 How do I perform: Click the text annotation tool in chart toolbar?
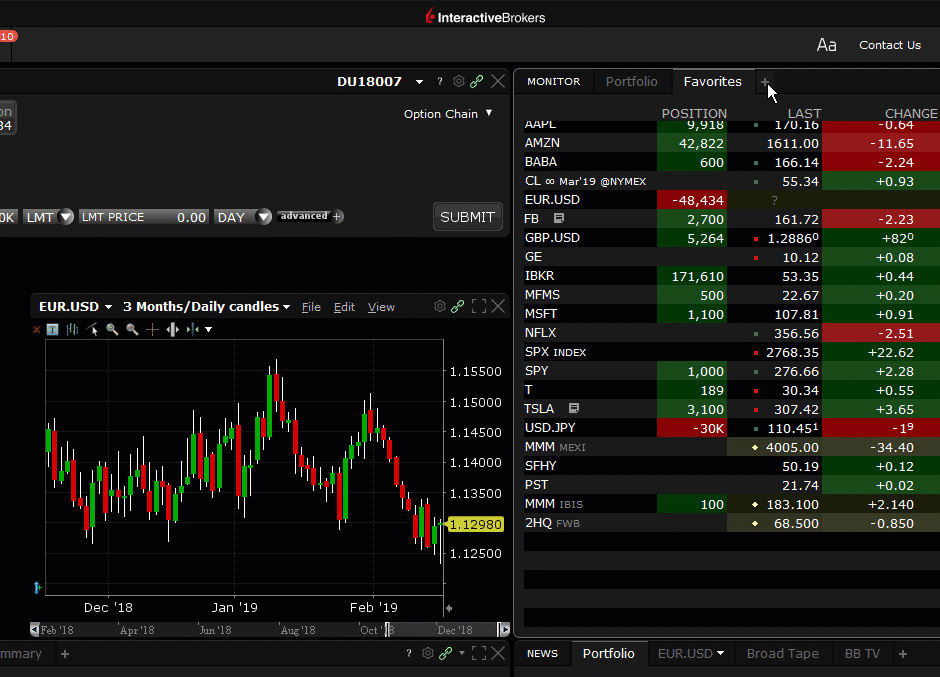(x=52, y=329)
